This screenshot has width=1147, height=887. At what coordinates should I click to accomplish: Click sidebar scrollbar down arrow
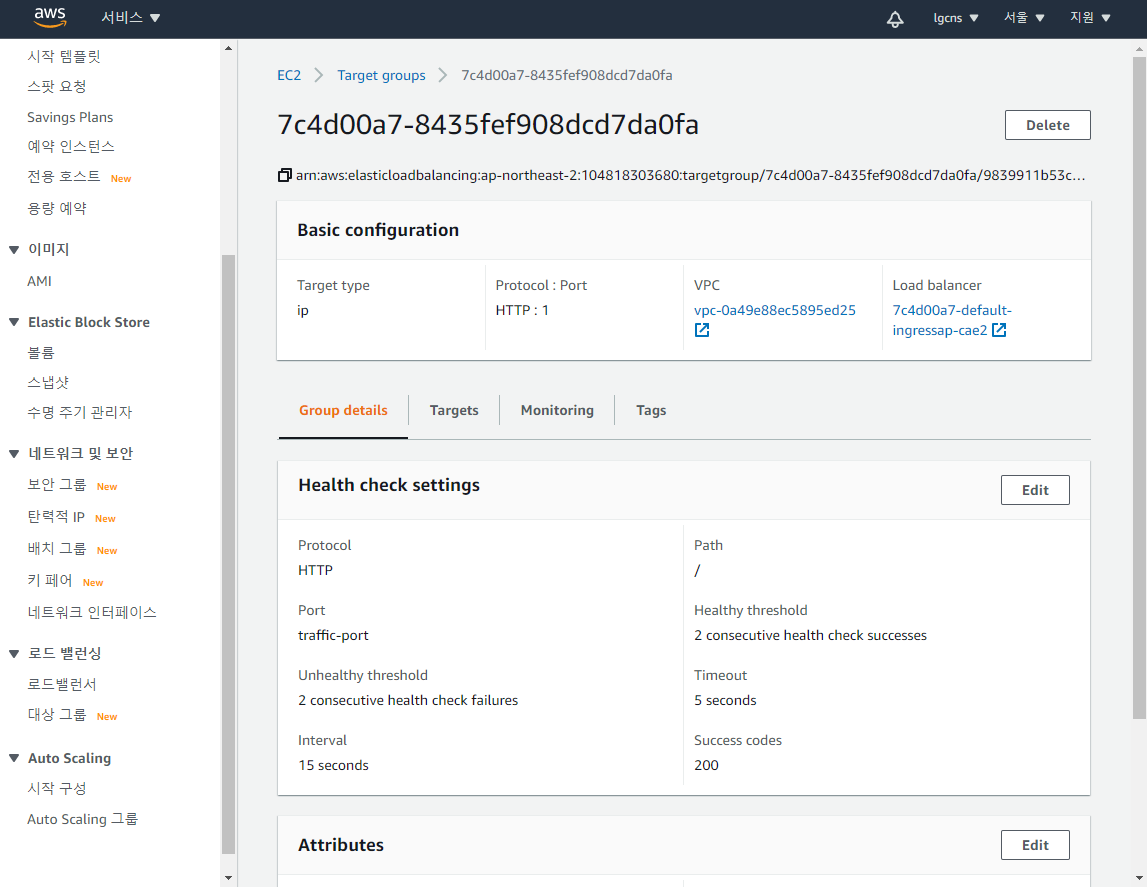(x=228, y=877)
